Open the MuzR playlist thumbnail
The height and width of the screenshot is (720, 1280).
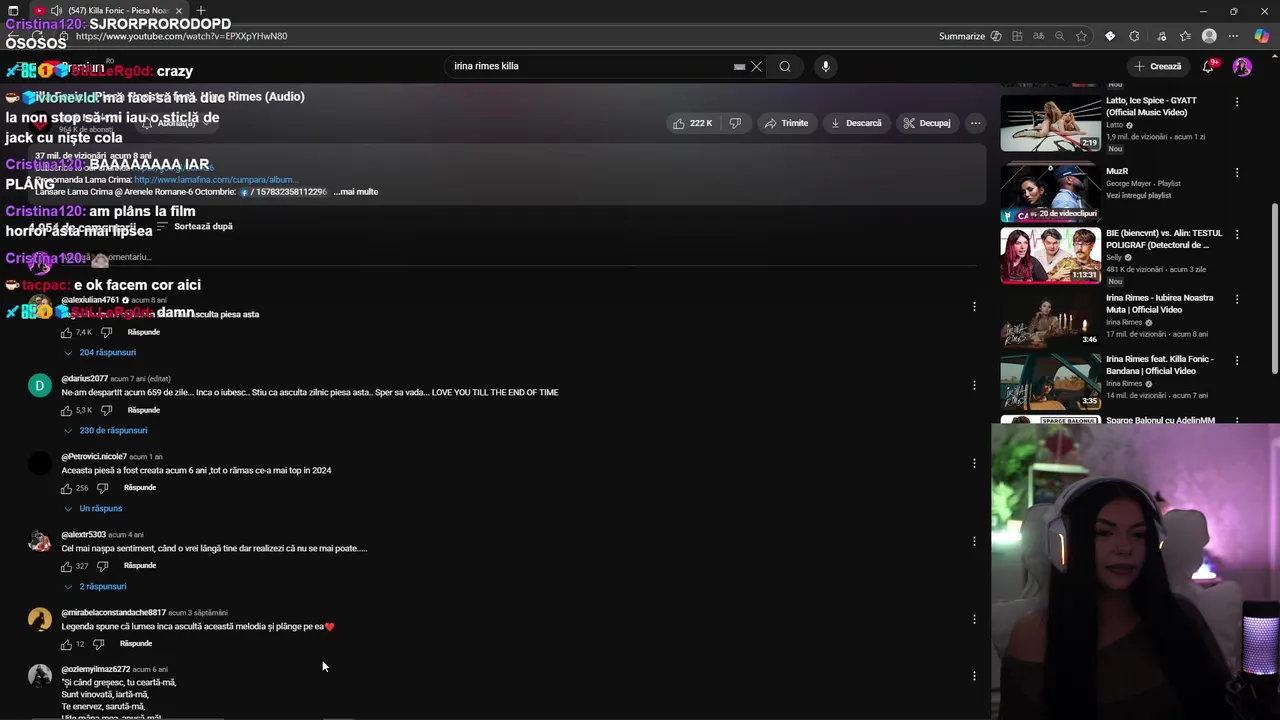(1050, 192)
